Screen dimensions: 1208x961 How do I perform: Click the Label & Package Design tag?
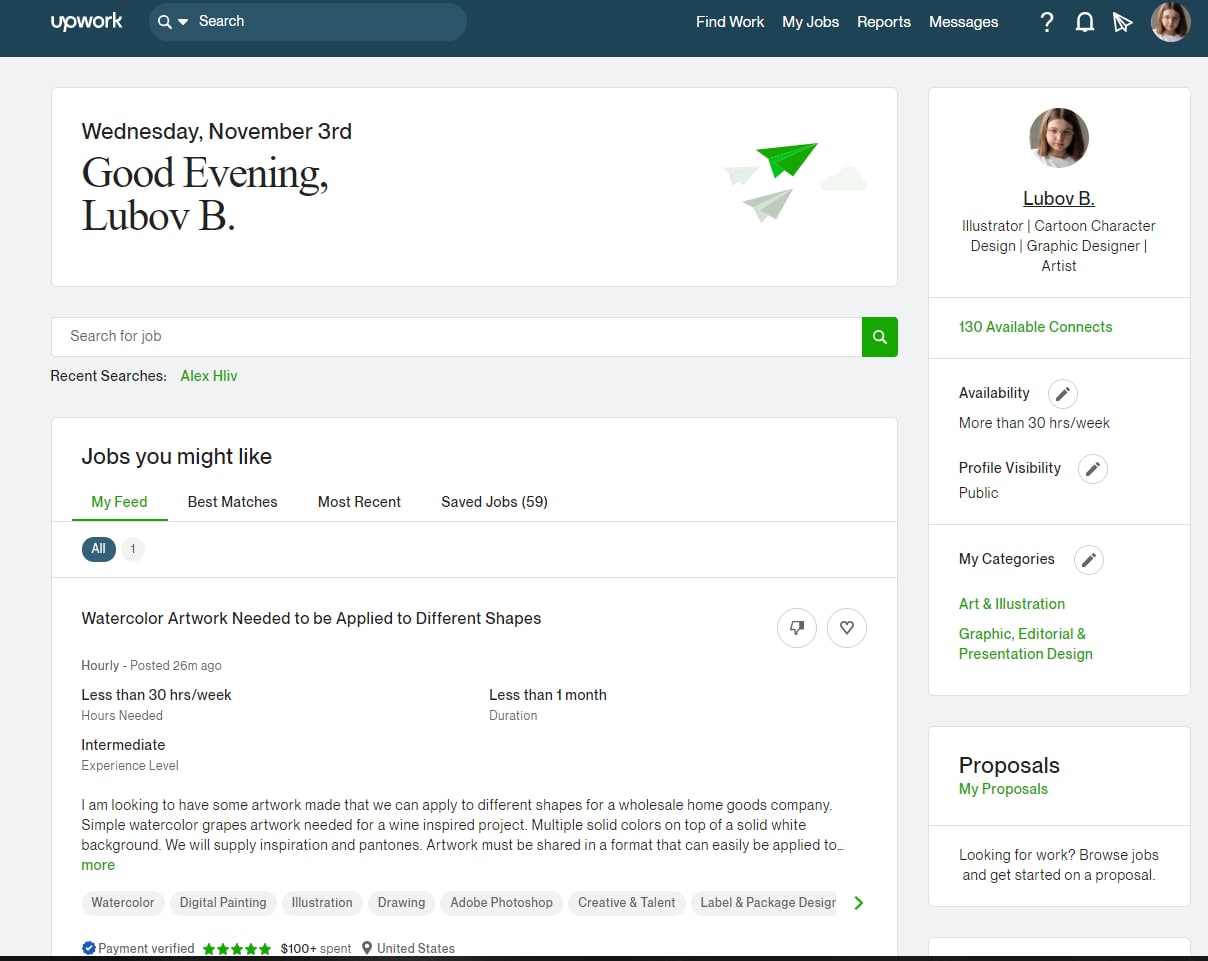764,903
